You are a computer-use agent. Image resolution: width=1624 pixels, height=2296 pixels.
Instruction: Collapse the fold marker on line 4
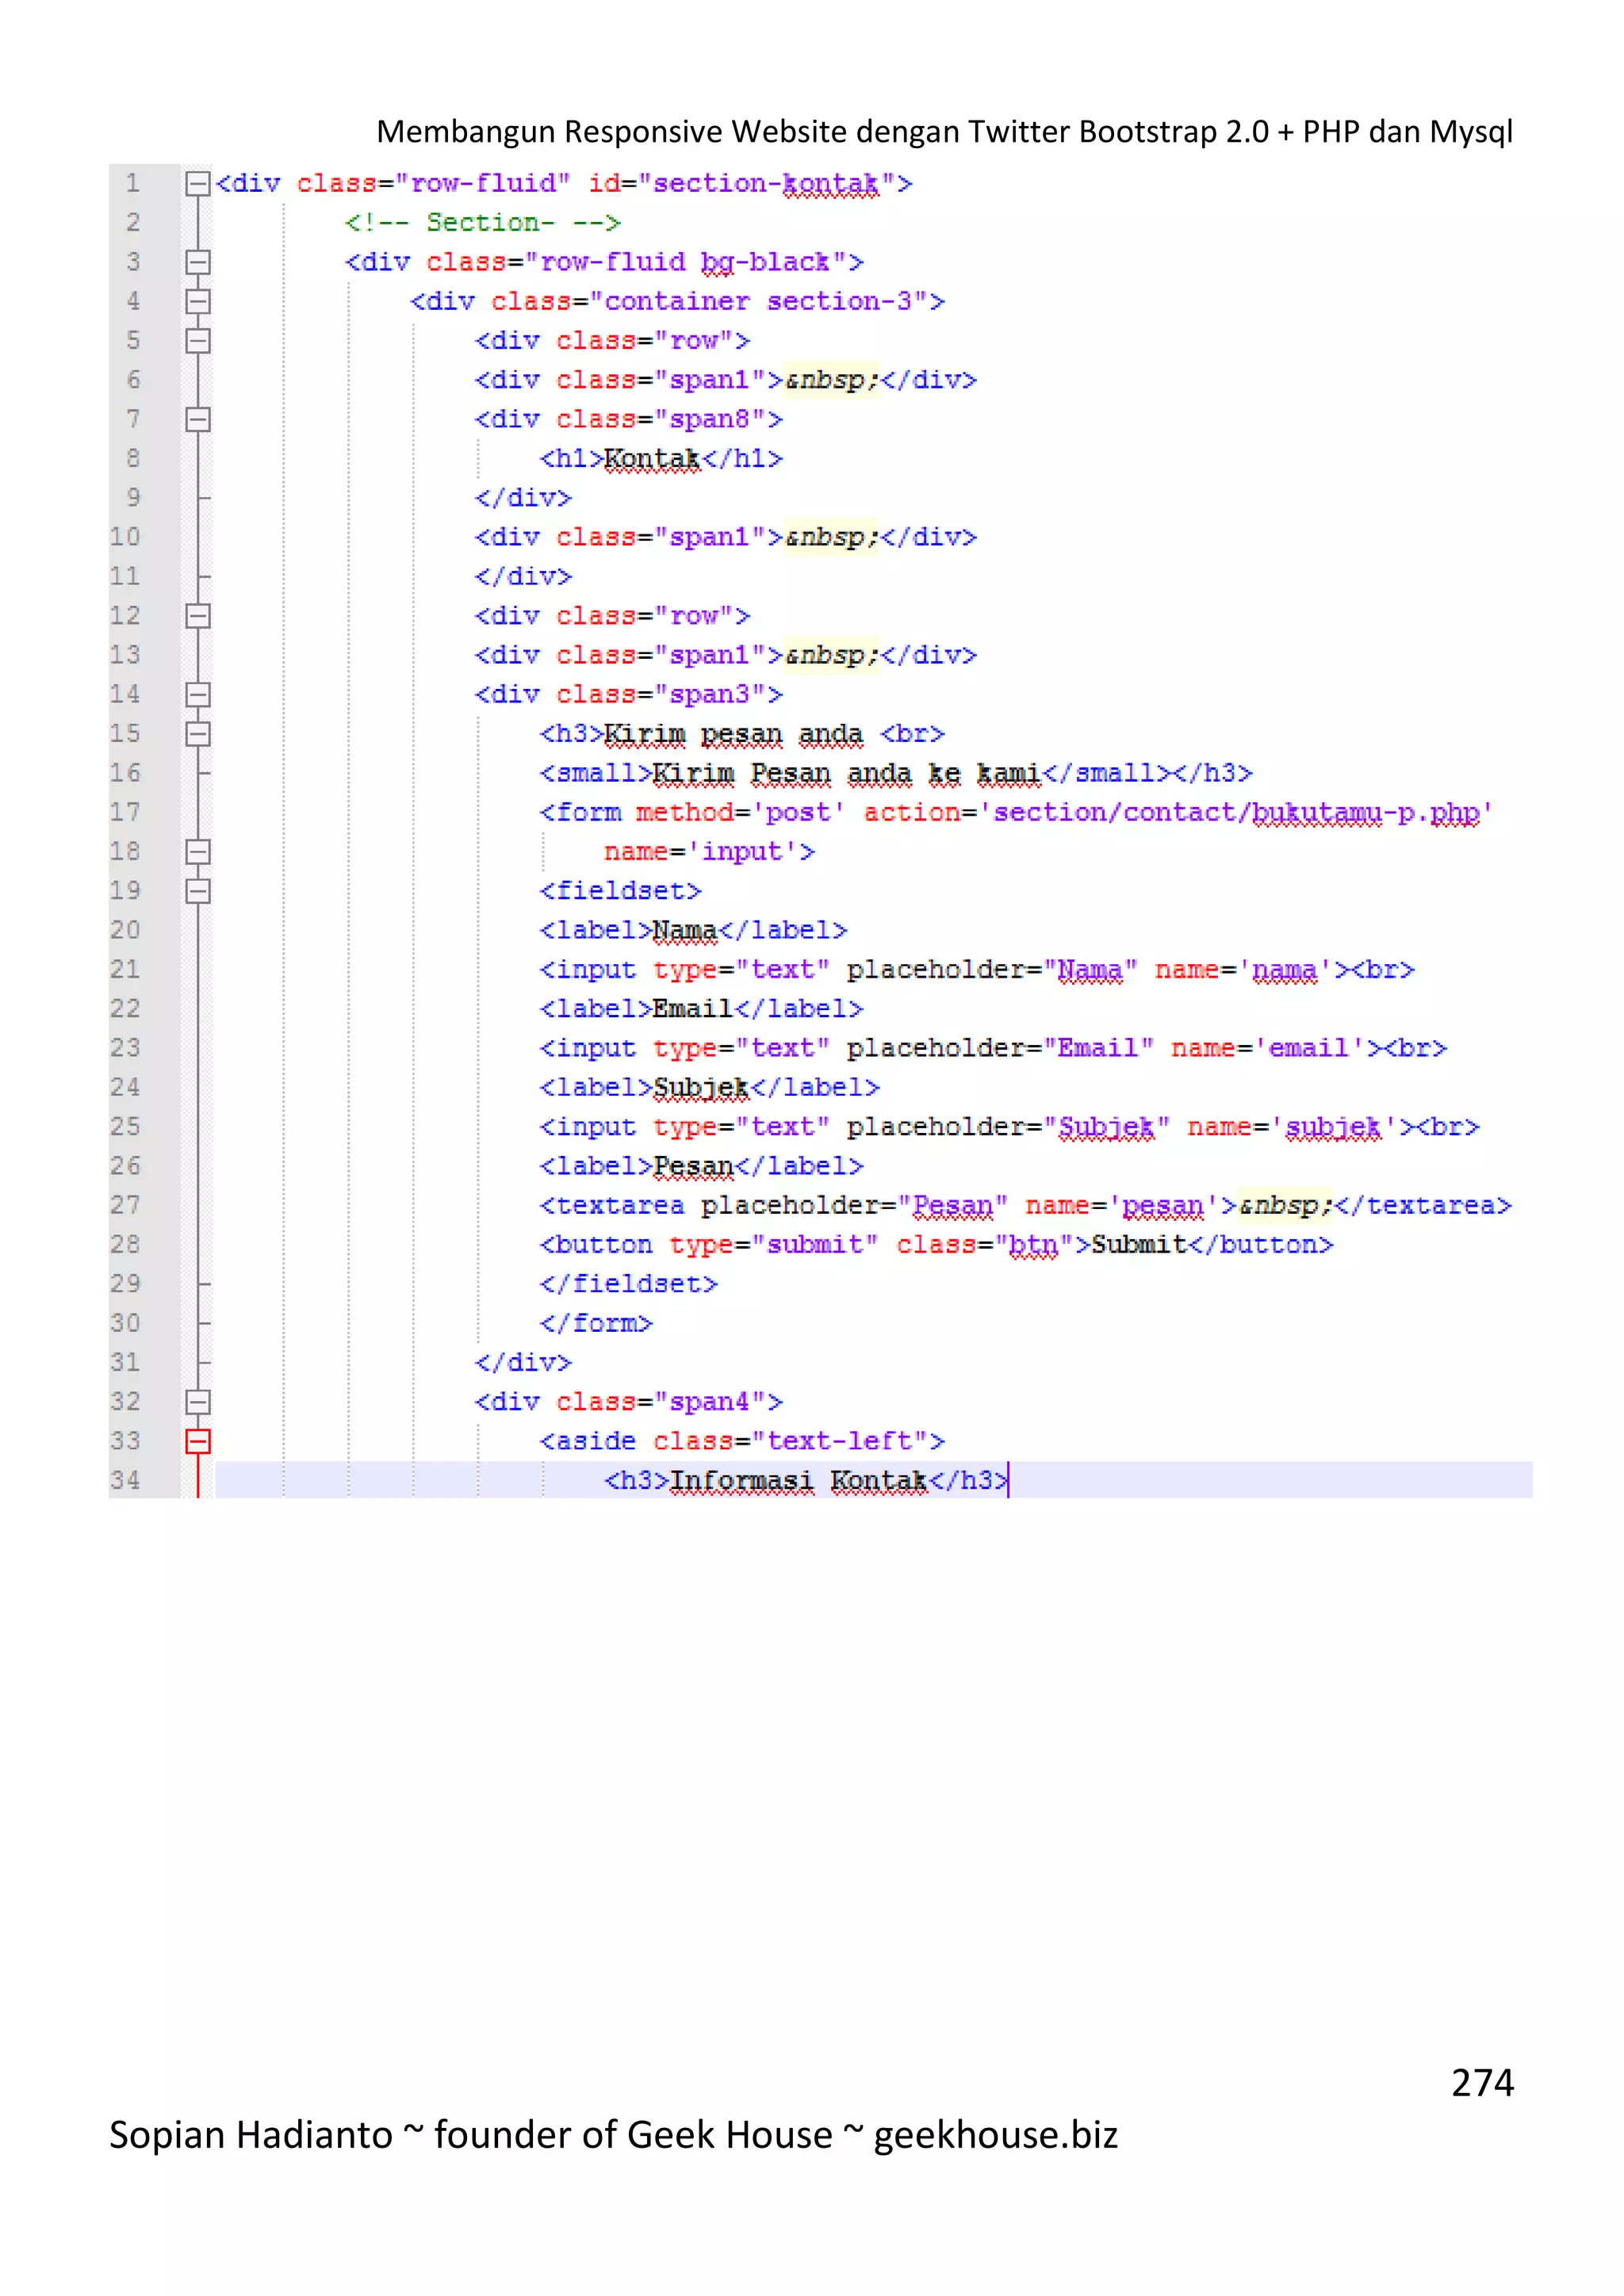tap(198, 301)
